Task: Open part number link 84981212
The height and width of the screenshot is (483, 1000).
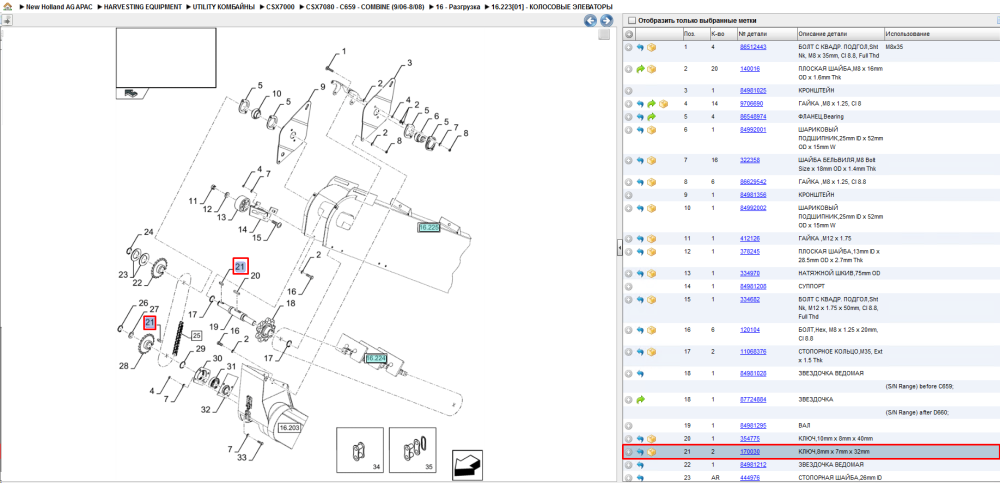Action: tap(753, 464)
